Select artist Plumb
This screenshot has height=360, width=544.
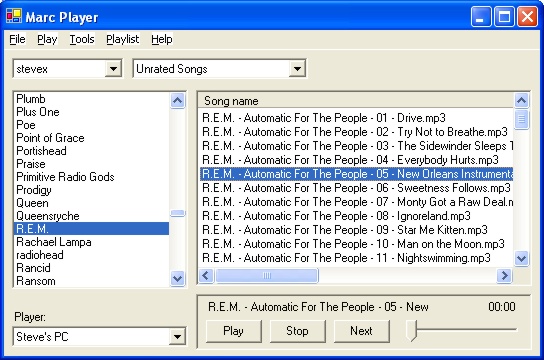click(92, 99)
